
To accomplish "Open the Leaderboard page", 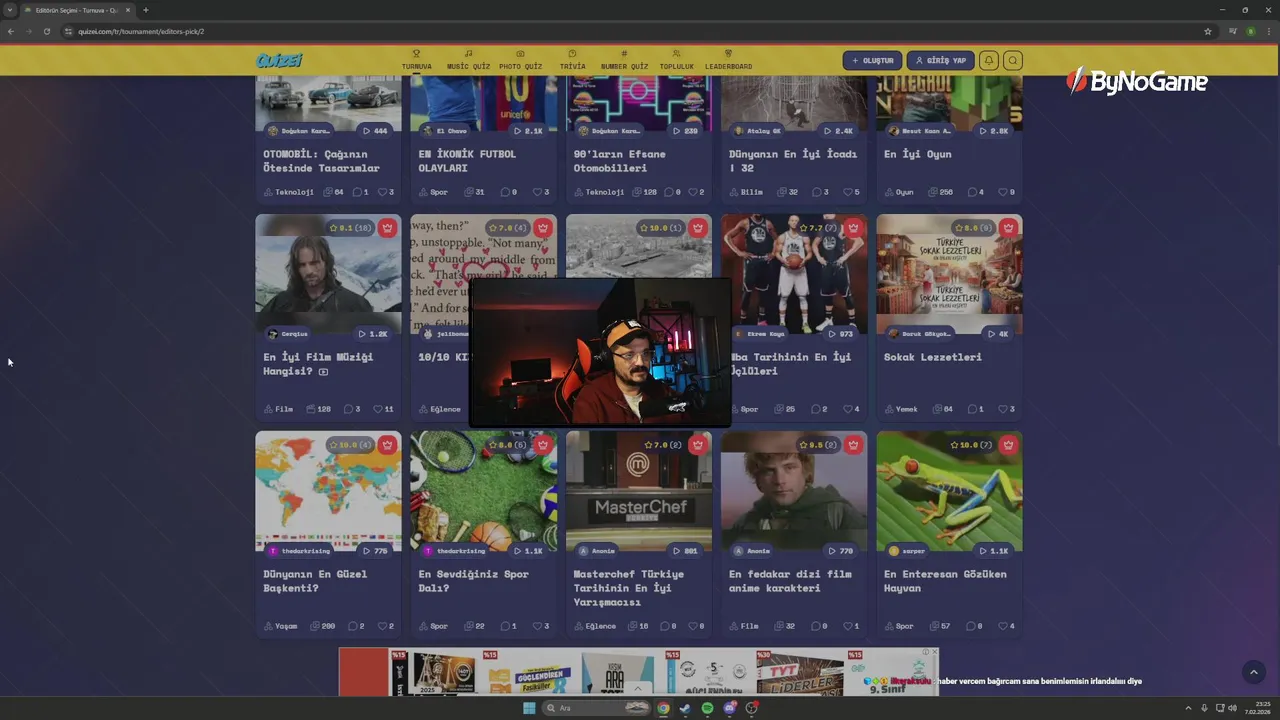I will (728, 60).
